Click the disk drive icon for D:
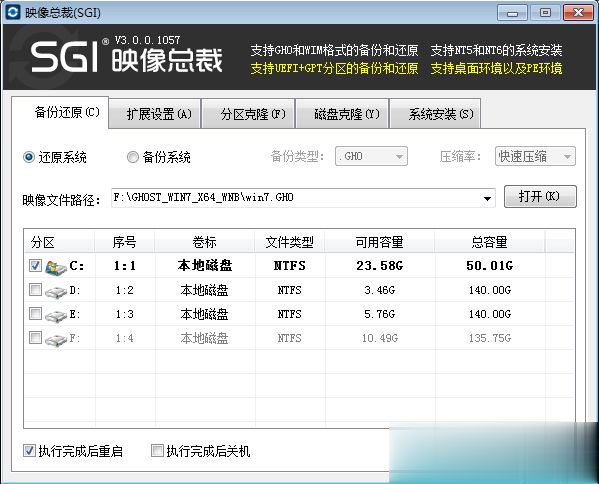Viewport: 599px width, 484px height. (56, 292)
